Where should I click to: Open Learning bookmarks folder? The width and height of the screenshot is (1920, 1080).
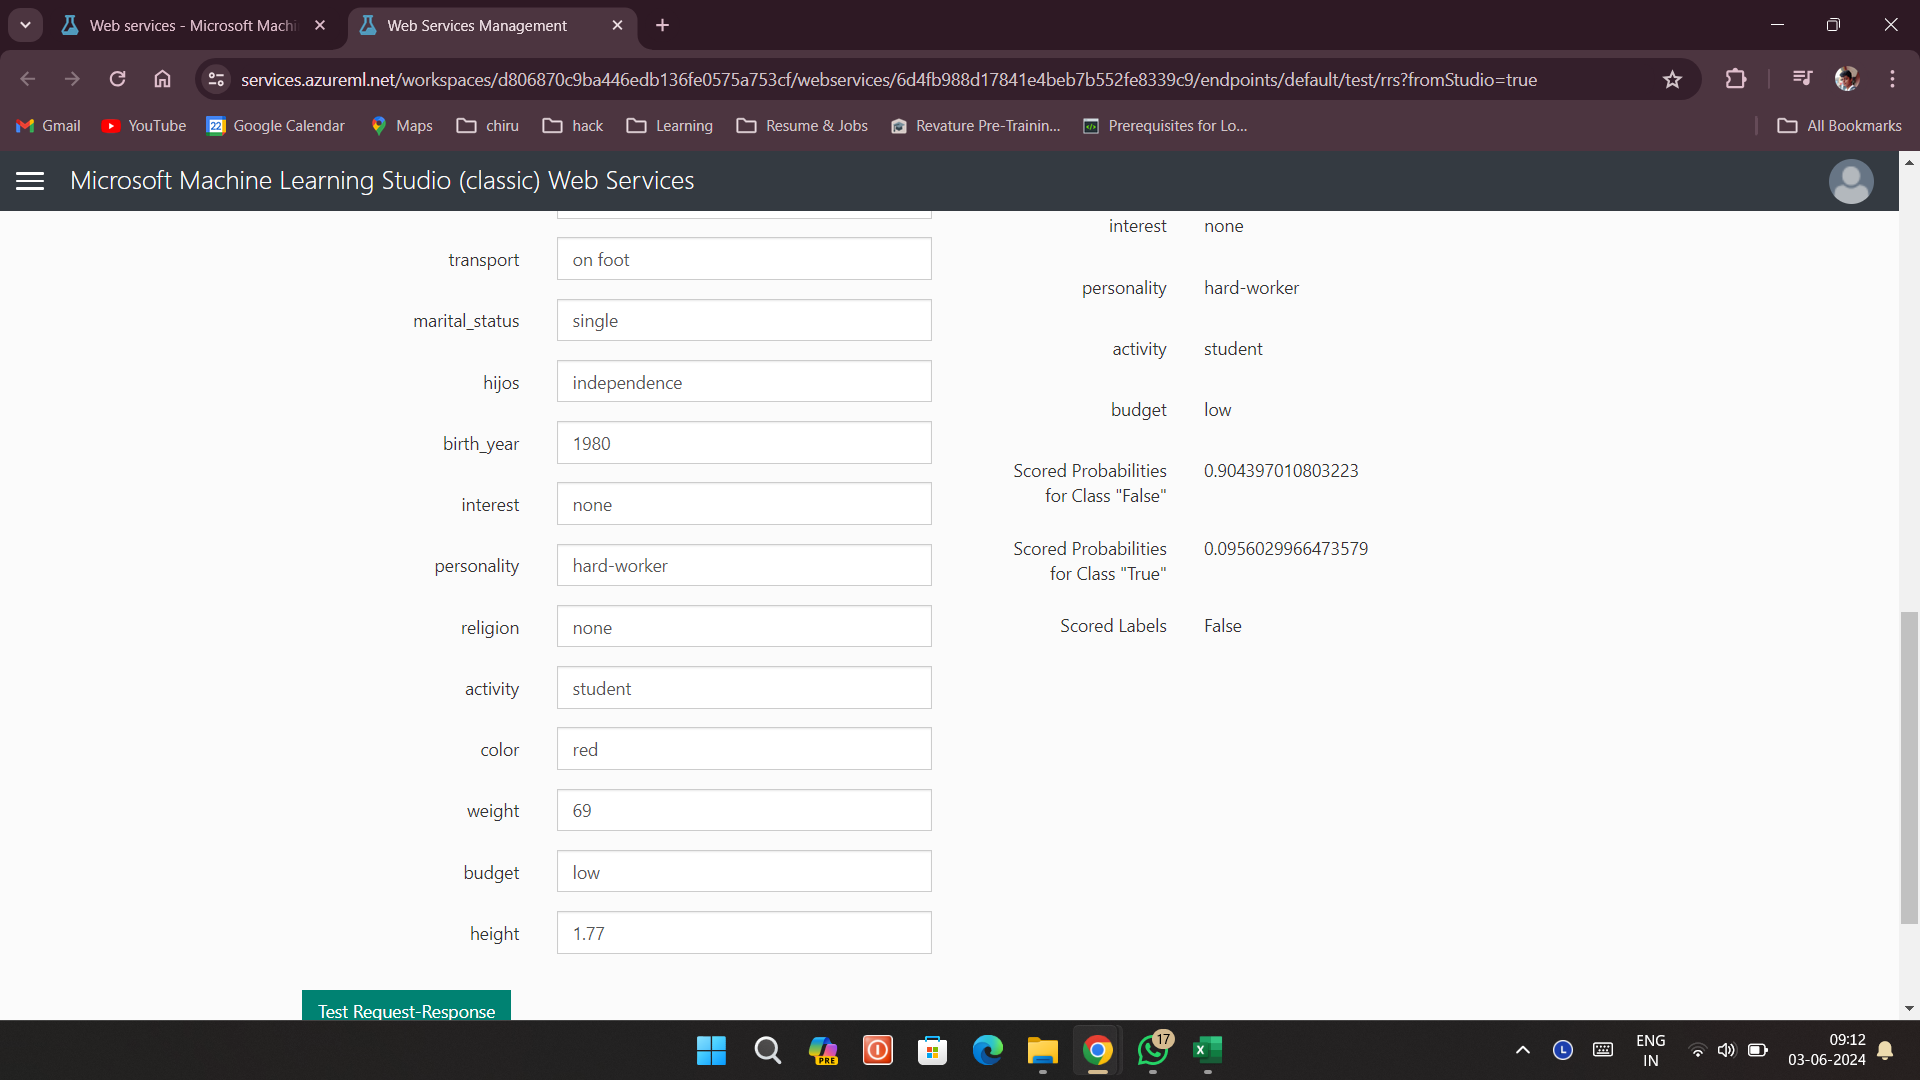[670, 126]
